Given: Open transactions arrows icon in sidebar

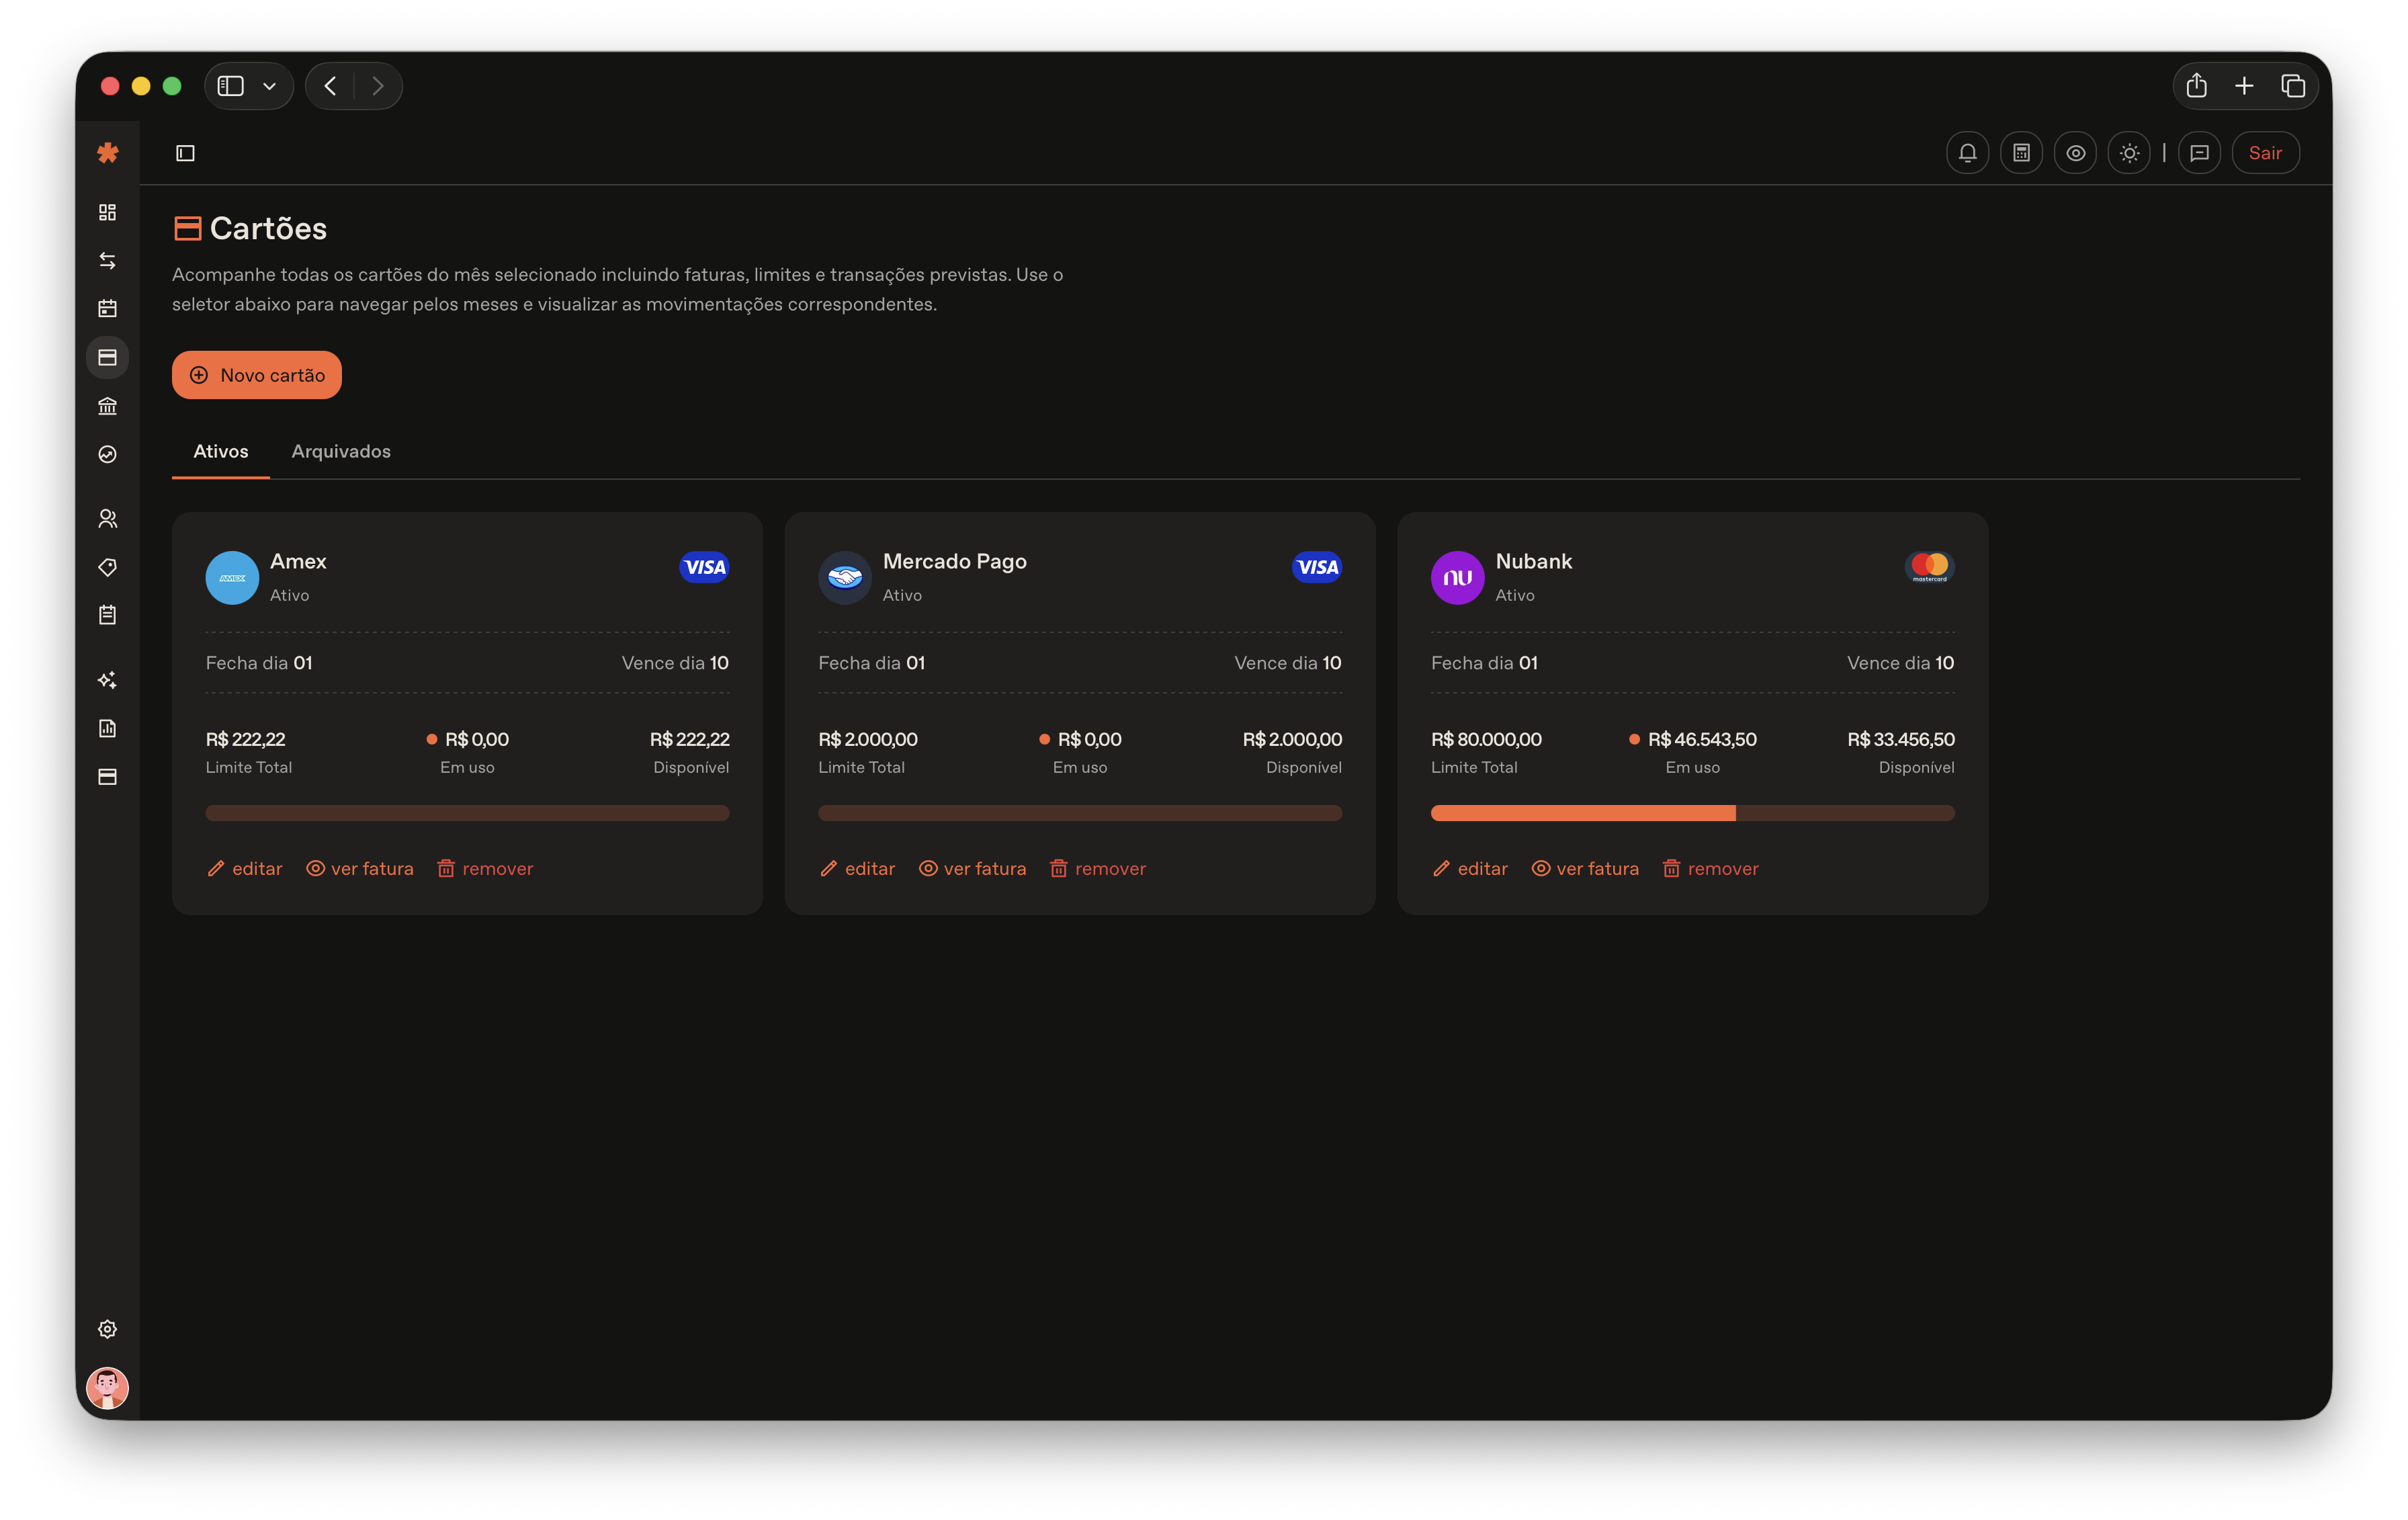Looking at the screenshot, I should (107, 261).
